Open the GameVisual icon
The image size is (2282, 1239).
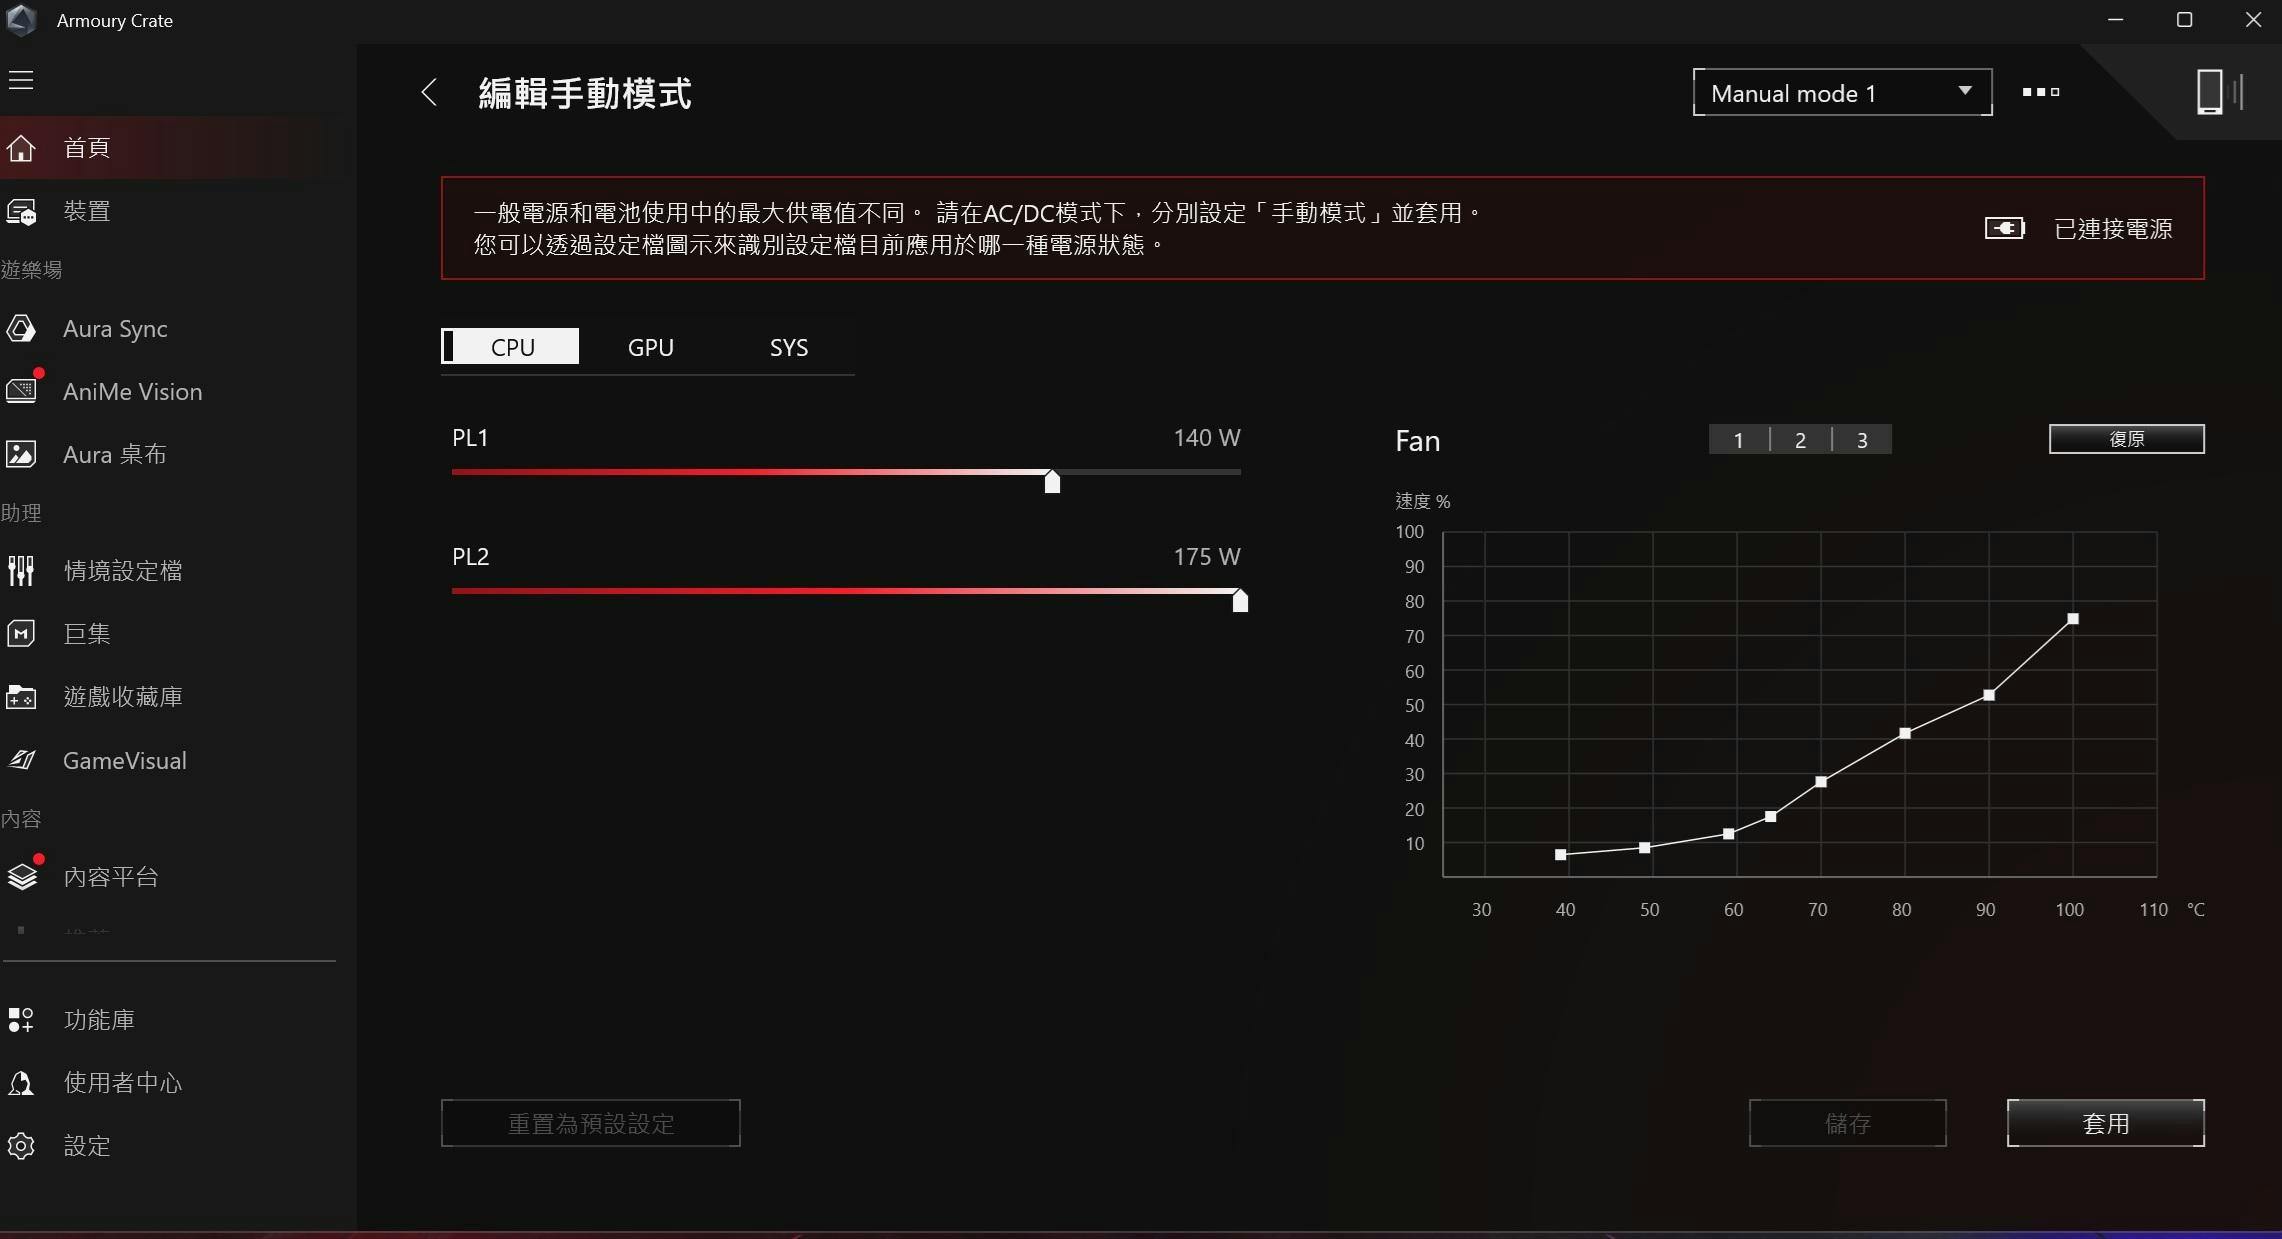(21, 760)
